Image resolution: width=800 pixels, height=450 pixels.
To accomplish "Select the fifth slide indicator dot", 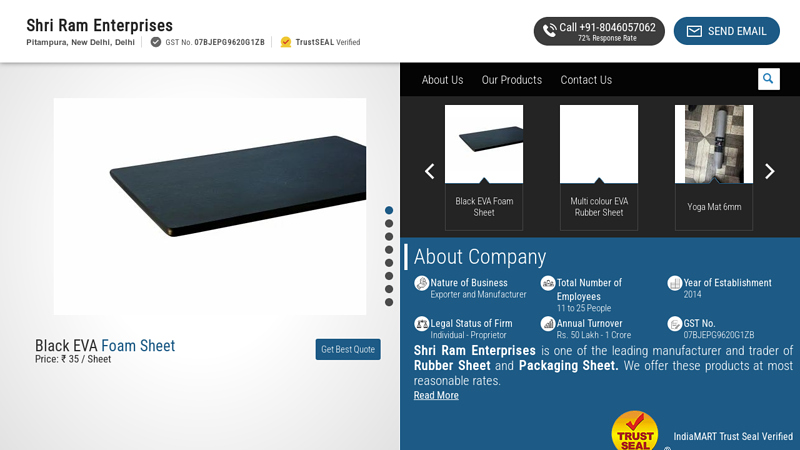I will point(389,263).
